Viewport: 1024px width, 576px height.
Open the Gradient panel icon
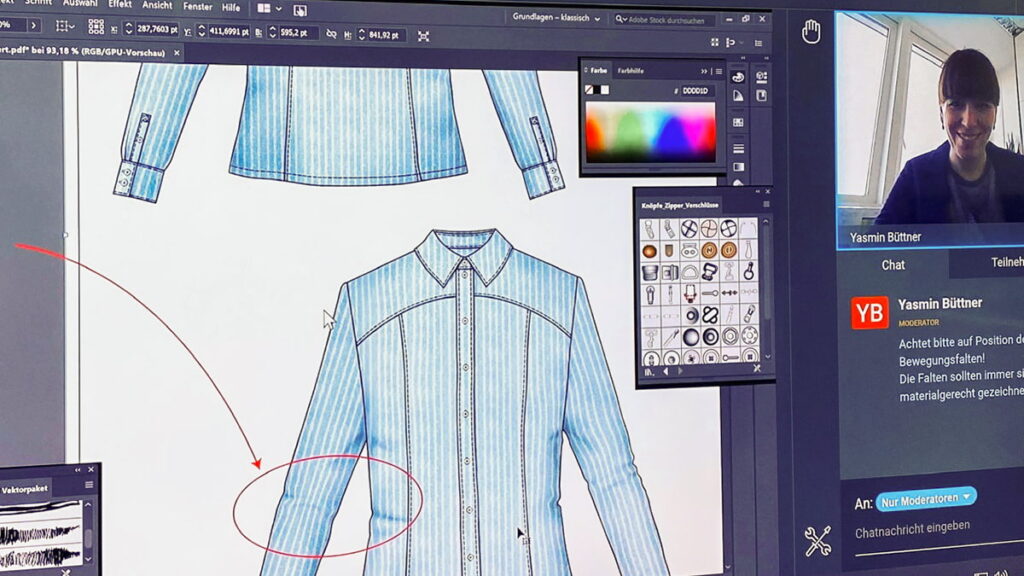click(x=738, y=167)
